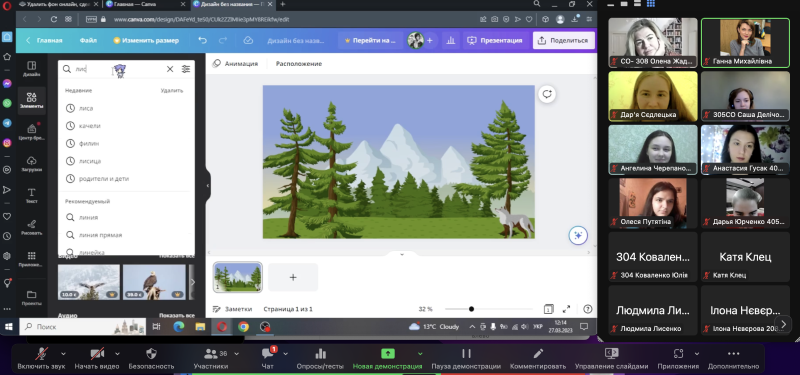Open the Projects panel in Canva sidebar
This screenshot has height=375, width=800.
coord(32,297)
